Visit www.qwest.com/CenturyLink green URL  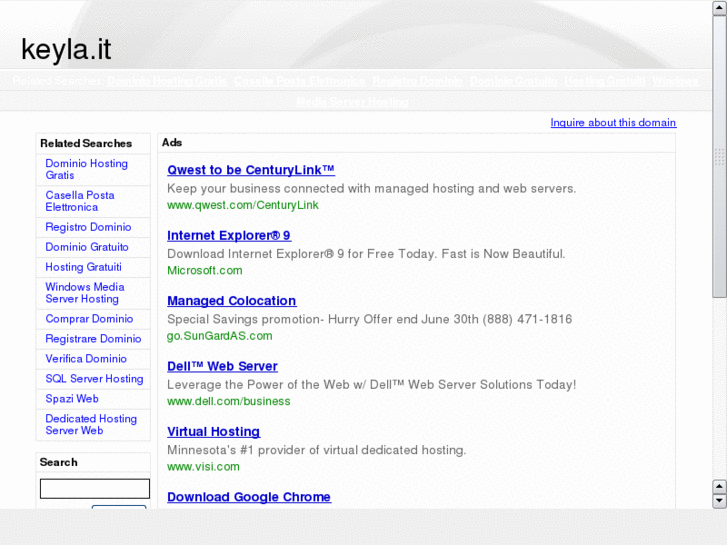242,205
